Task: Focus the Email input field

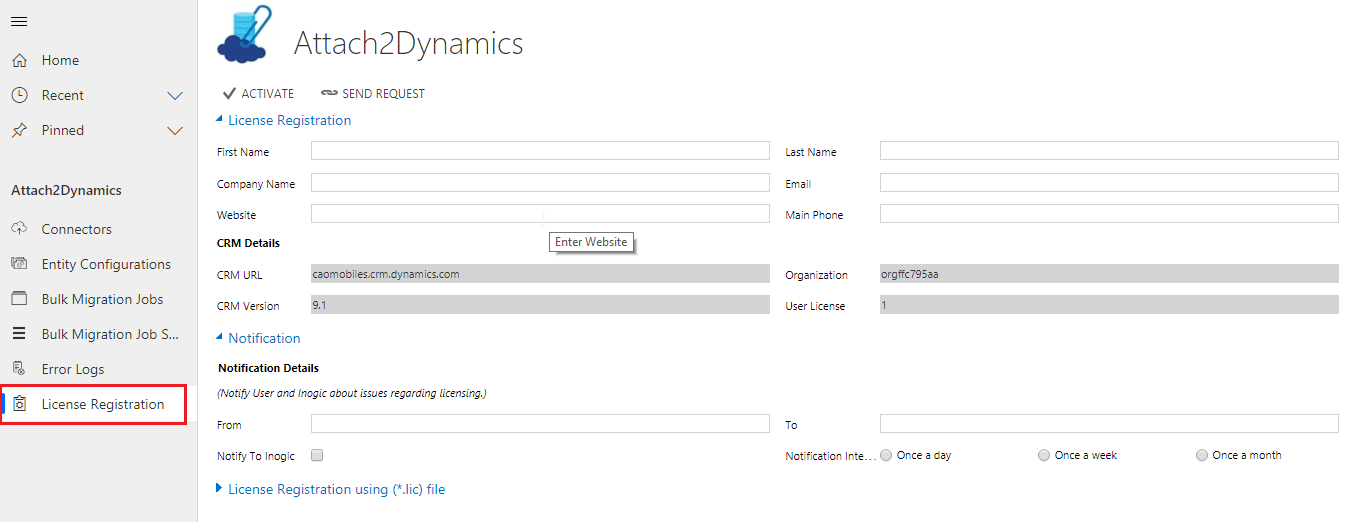Action: coord(1109,183)
